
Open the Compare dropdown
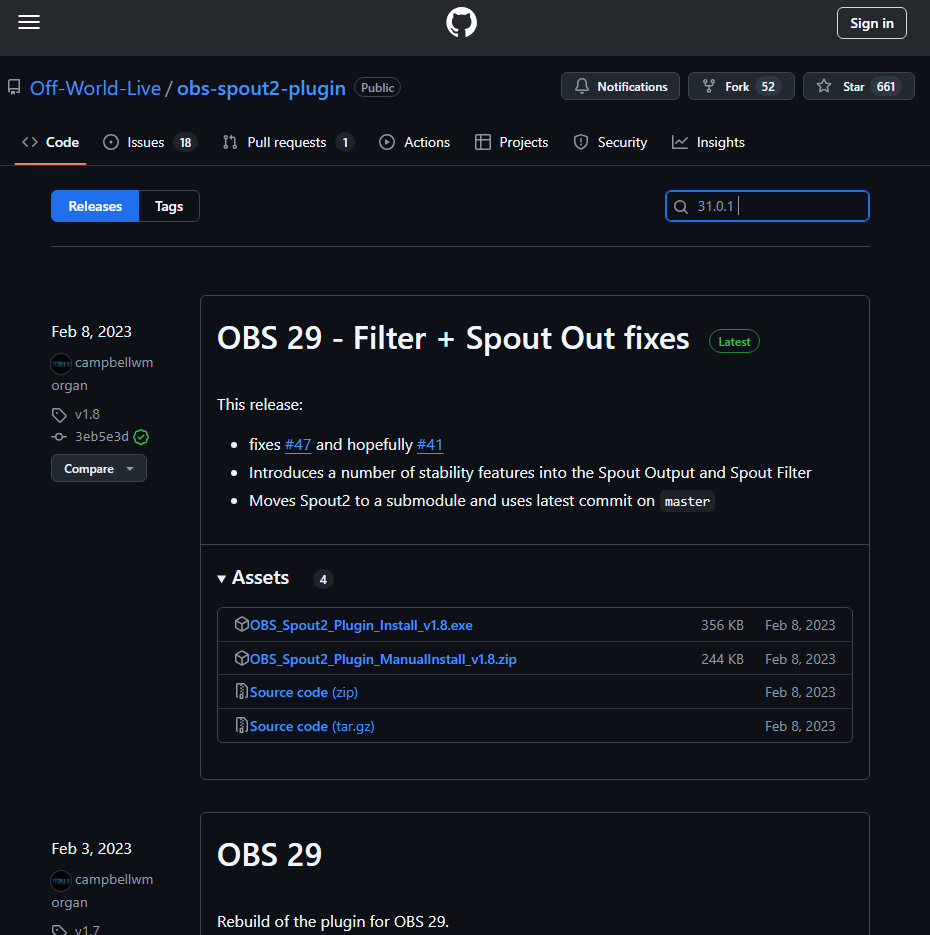tap(99, 469)
